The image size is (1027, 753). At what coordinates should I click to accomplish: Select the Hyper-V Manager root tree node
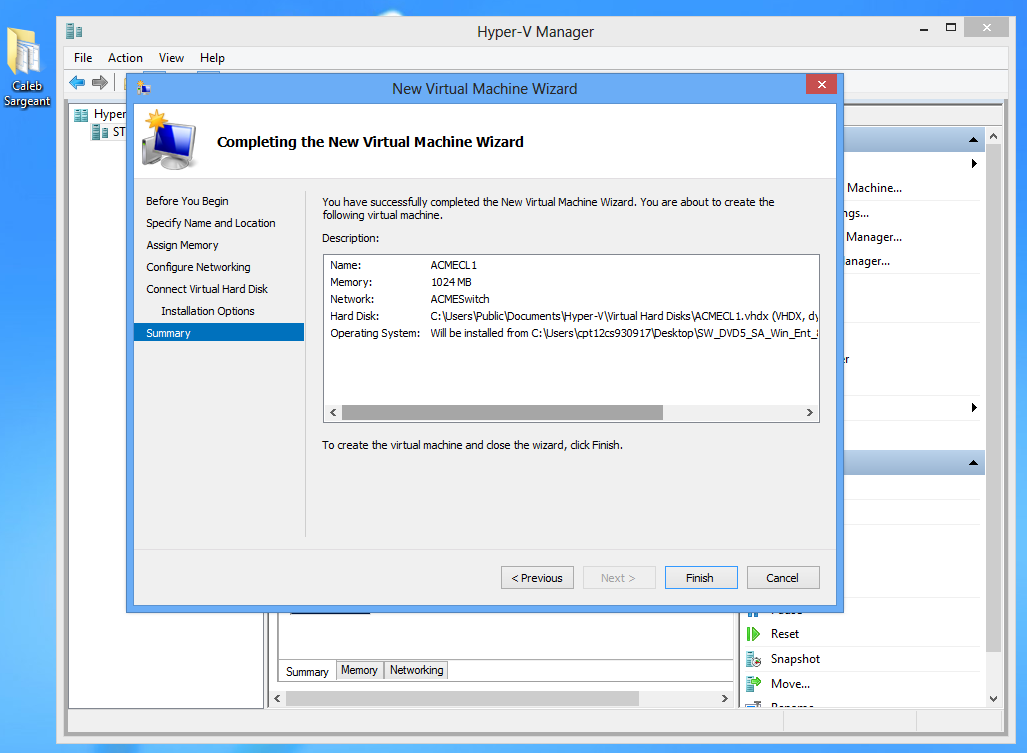click(100, 114)
